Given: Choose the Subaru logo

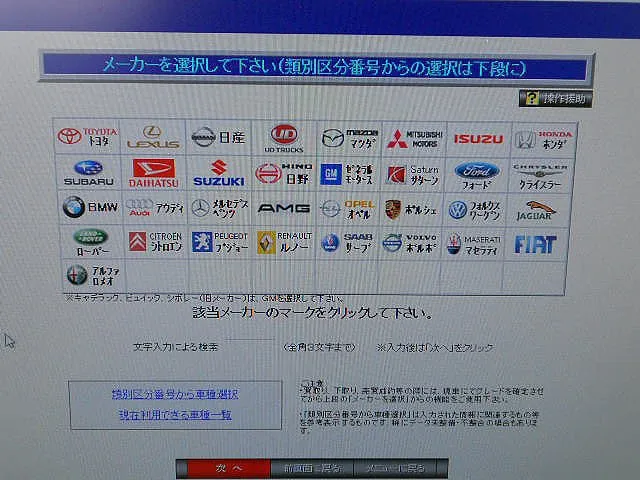Looking at the screenshot, I should coord(88,173).
